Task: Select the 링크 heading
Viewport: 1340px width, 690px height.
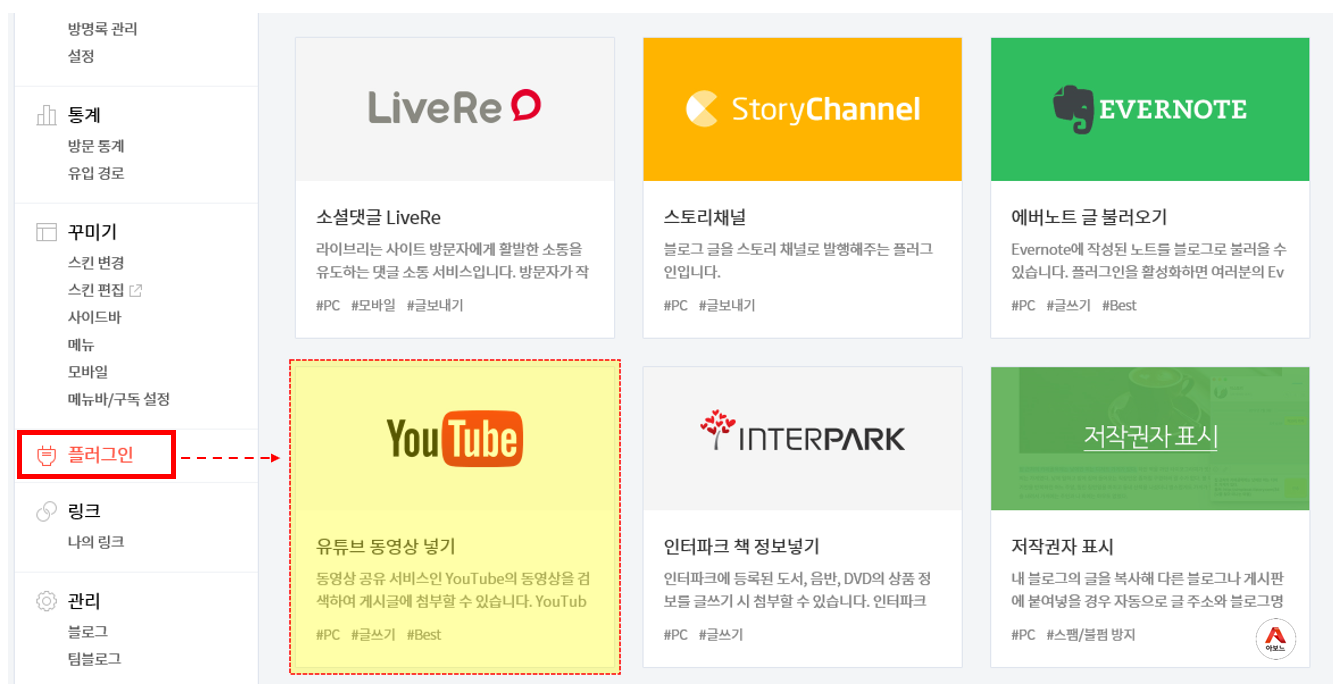Action: pyautogui.click(x=85, y=511)
